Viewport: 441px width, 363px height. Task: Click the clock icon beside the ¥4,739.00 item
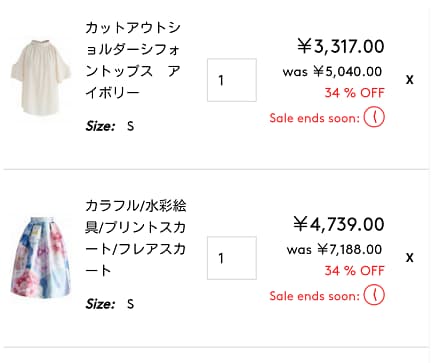point(374,295)
